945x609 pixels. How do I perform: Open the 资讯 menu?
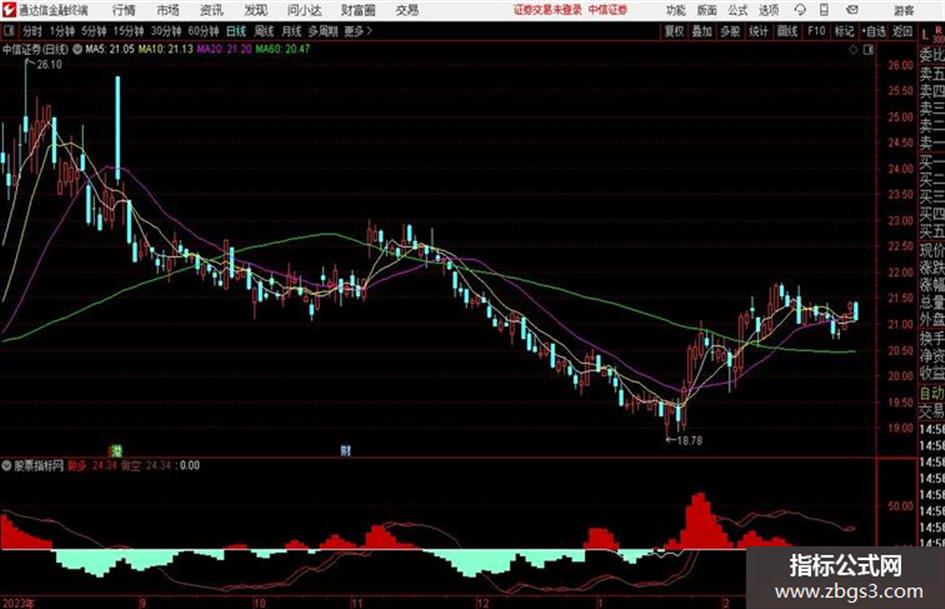click(x=212, y=10)
